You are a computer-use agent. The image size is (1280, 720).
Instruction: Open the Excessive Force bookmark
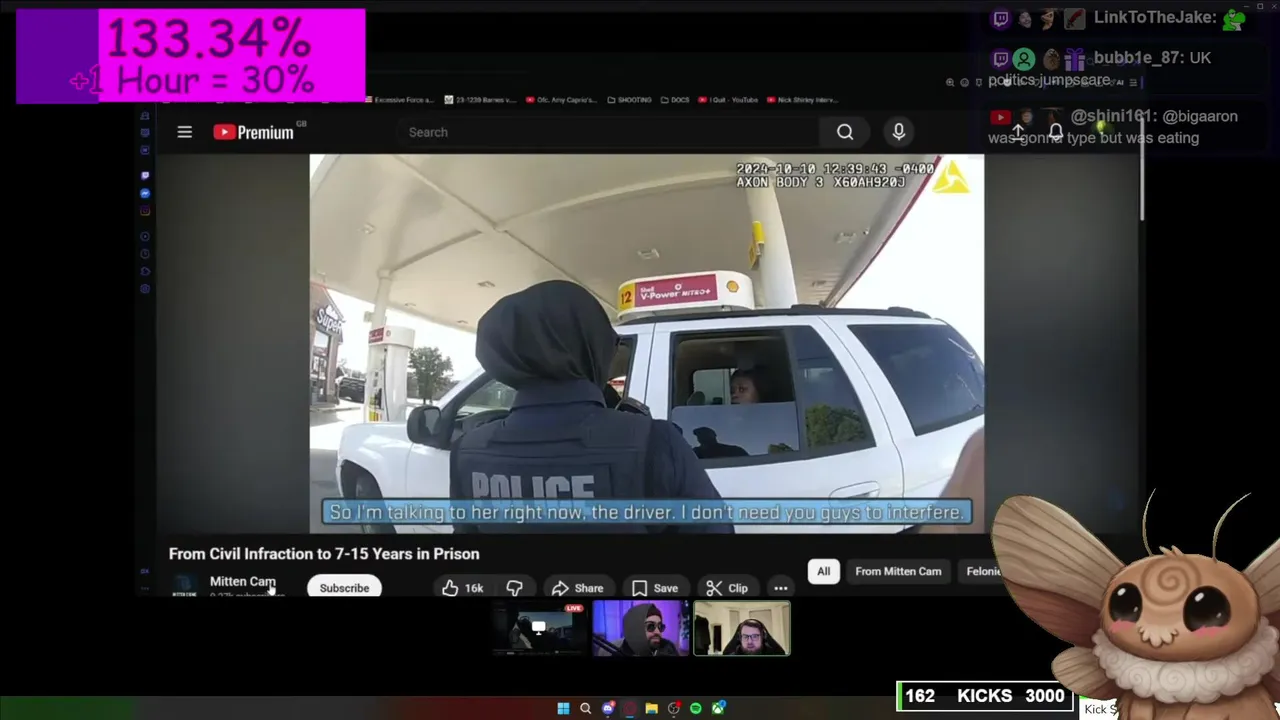tap(399, 100)
